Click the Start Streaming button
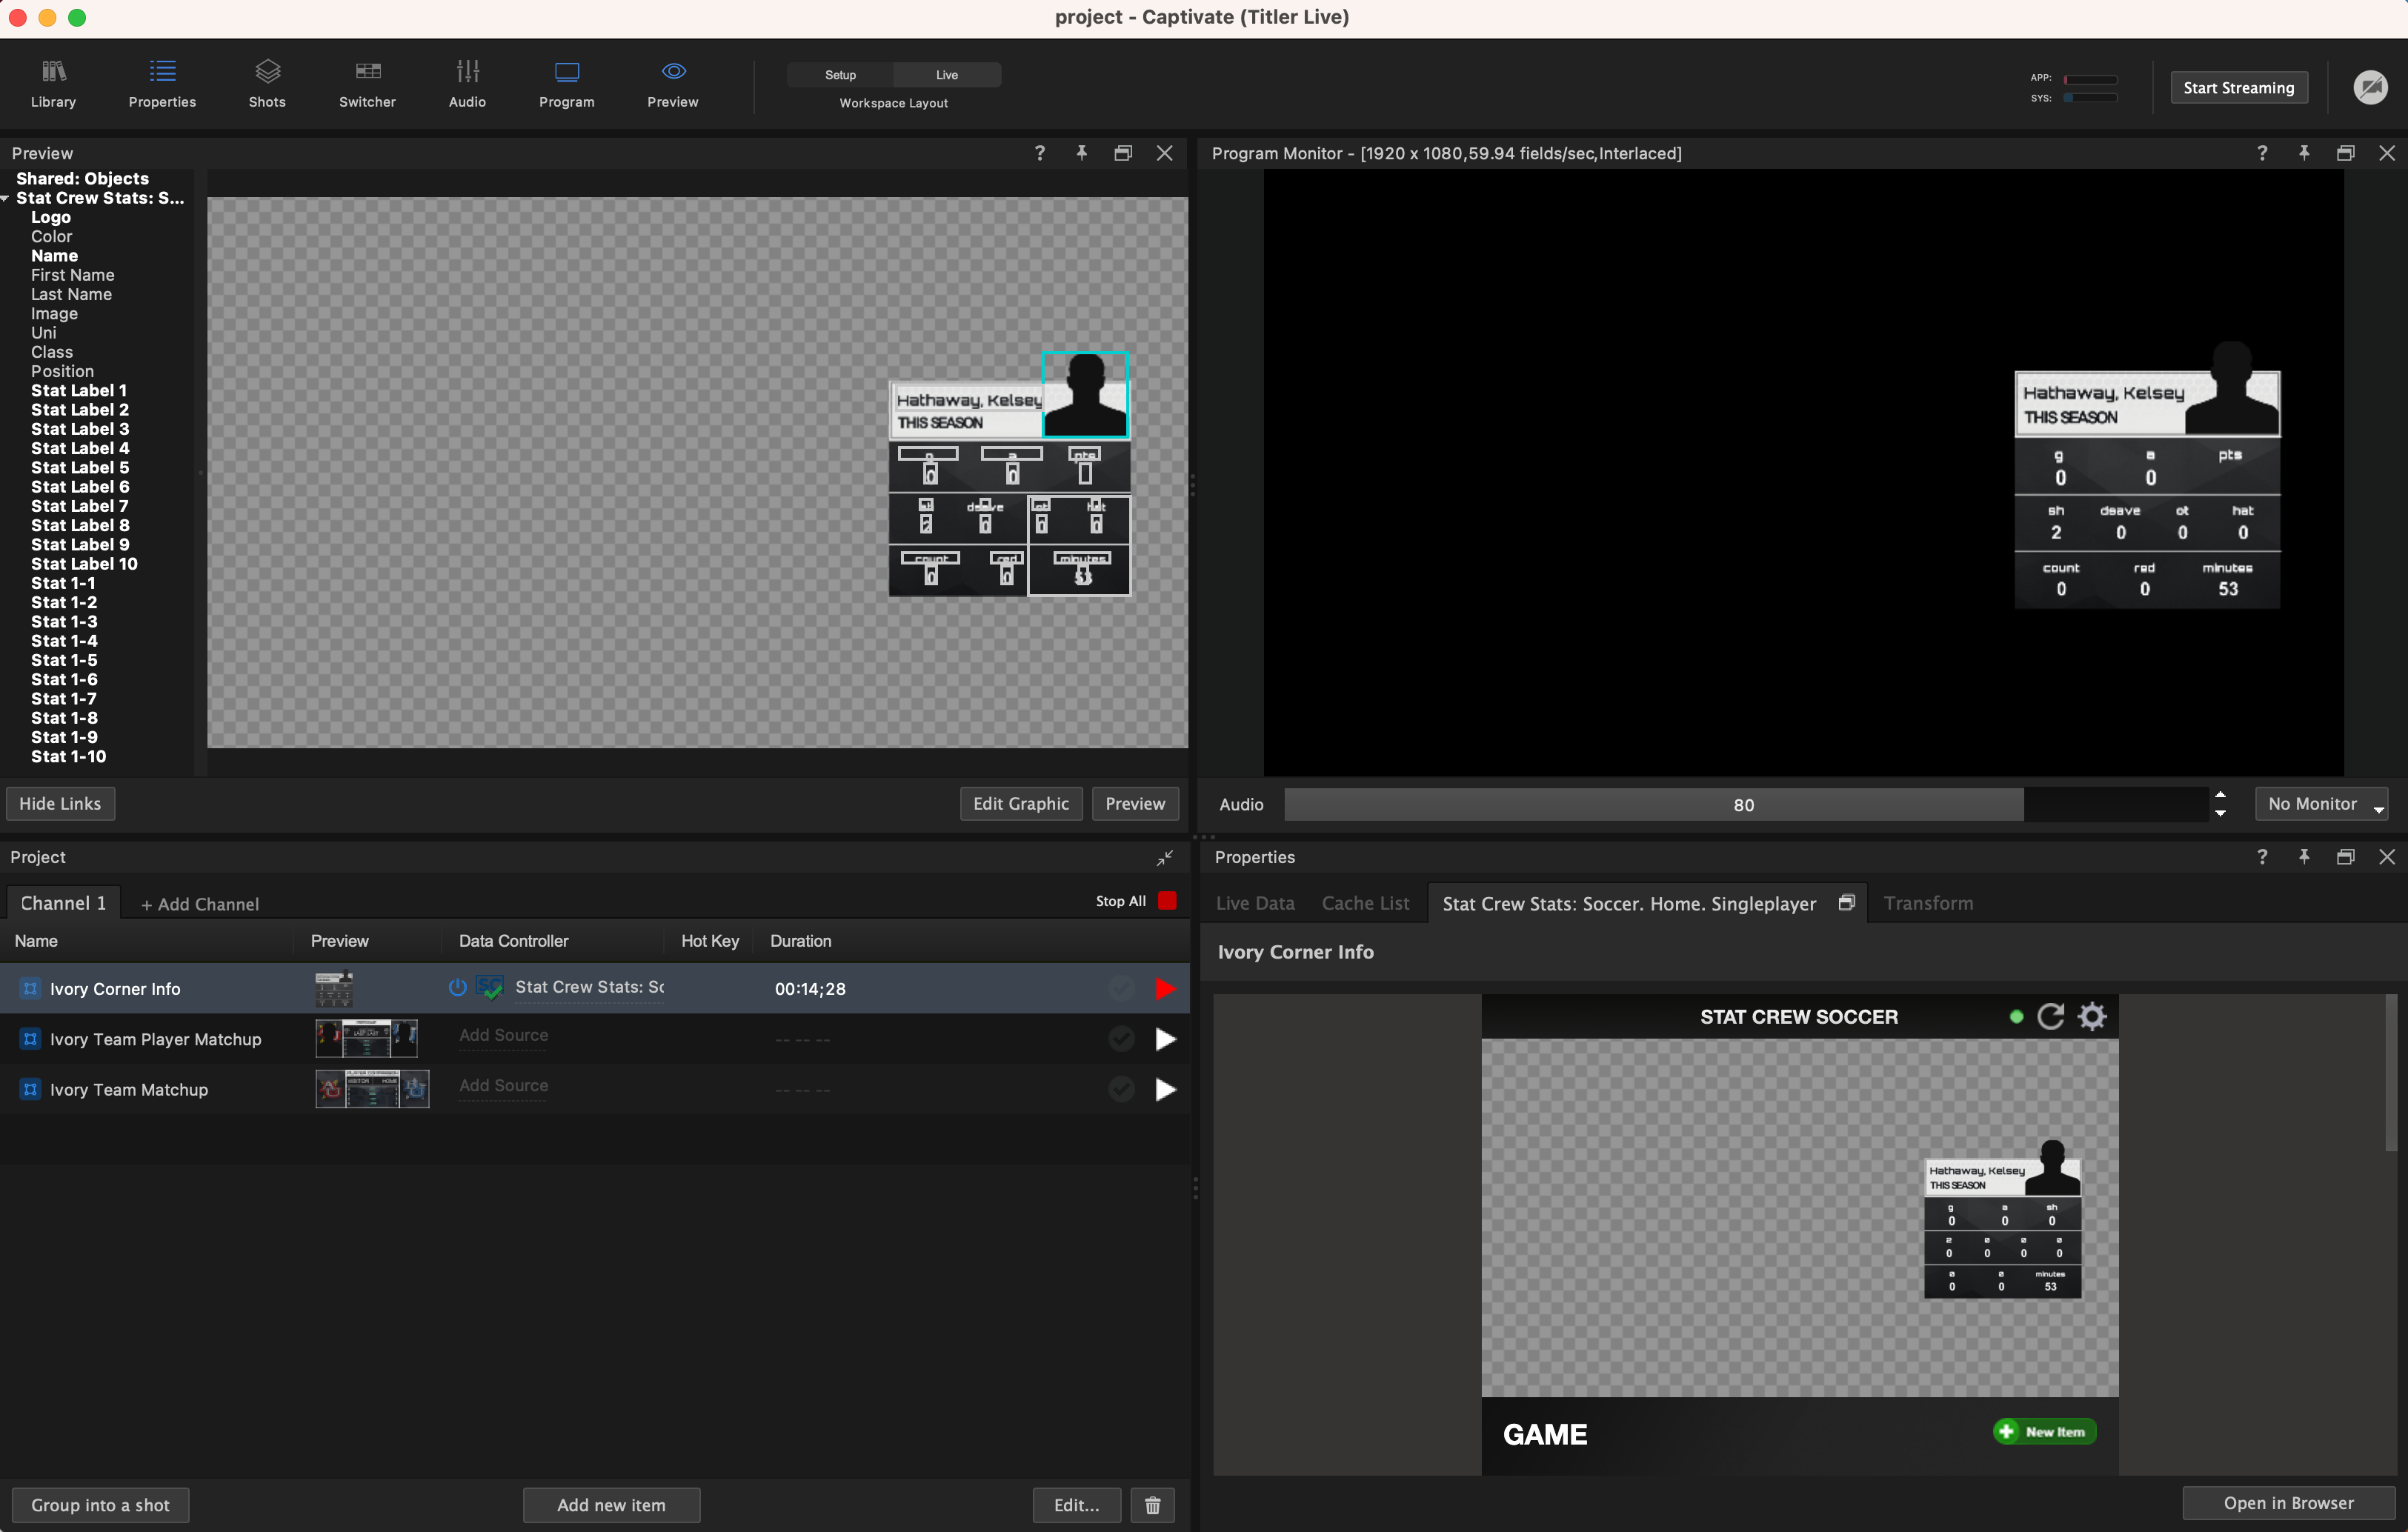Screen dimensions: 2408x1532 2238,88
